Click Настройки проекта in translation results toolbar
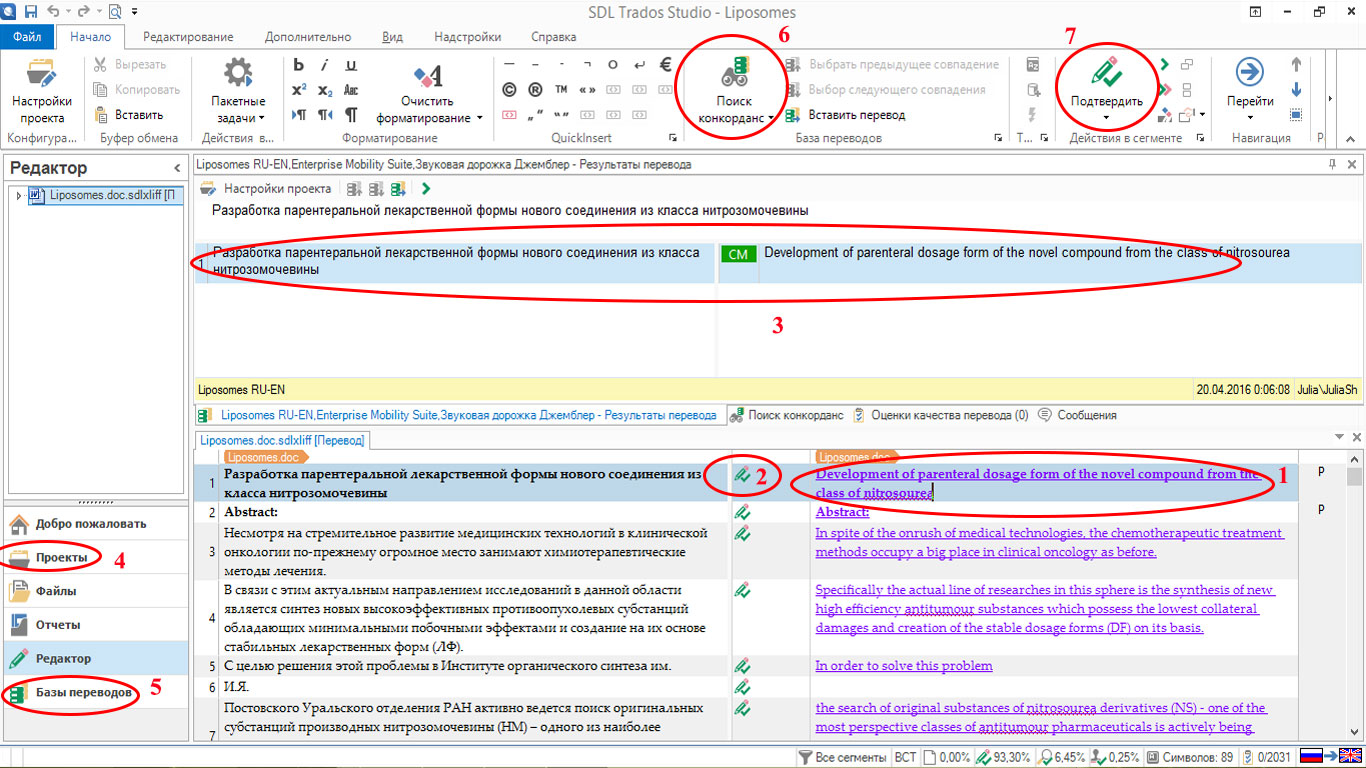1366x768 pixels. pyautogui.click(x=266, y=188)
